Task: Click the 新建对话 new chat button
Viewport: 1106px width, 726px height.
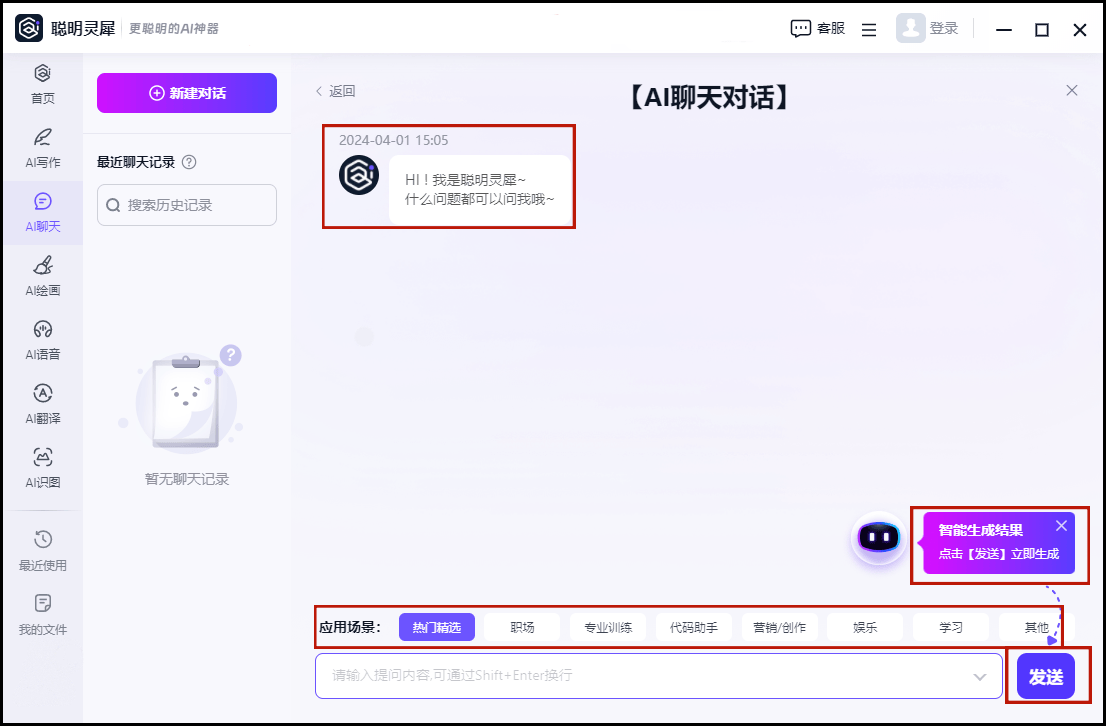Action: (x=187, y=93)
